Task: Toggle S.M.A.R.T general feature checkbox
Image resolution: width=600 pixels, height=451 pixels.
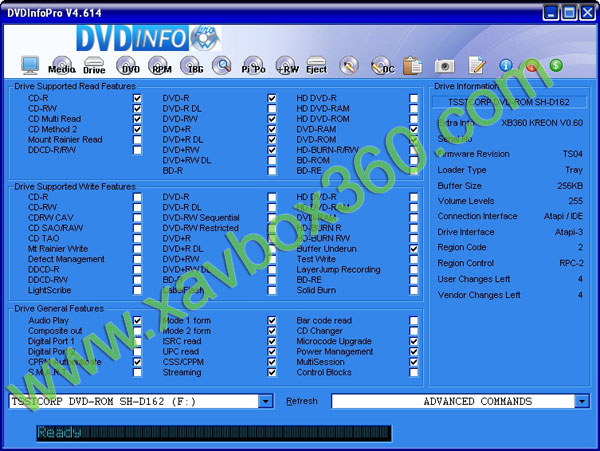Action: pos(137,372)
